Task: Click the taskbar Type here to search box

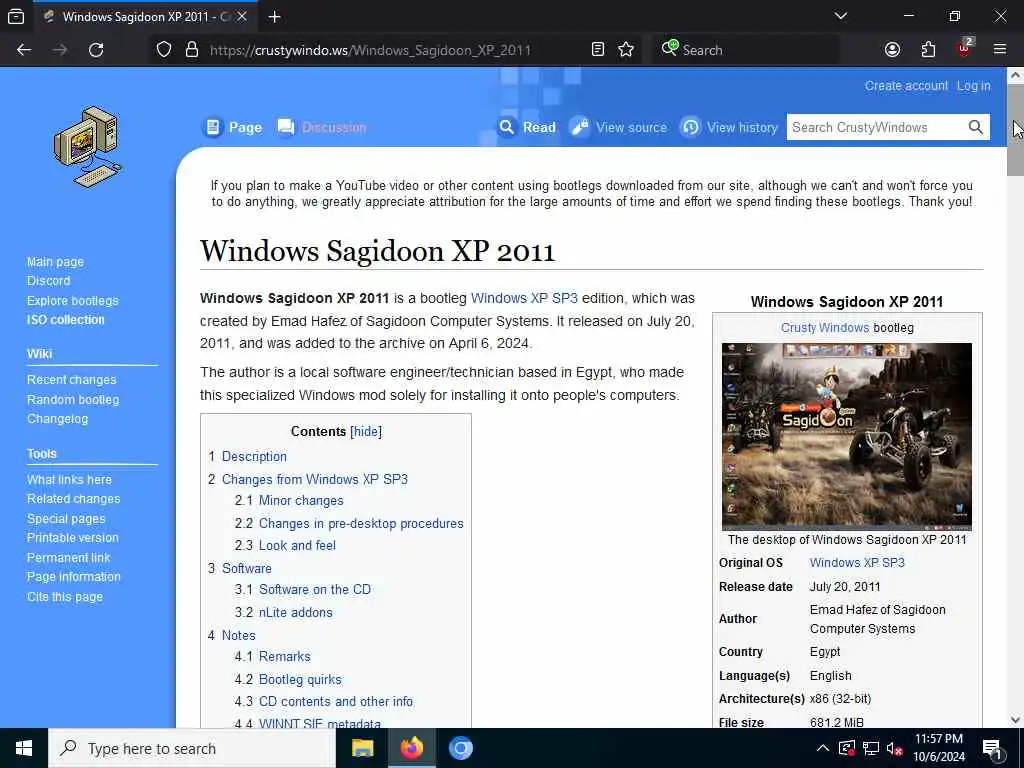Action: click(x=192, y=748)
